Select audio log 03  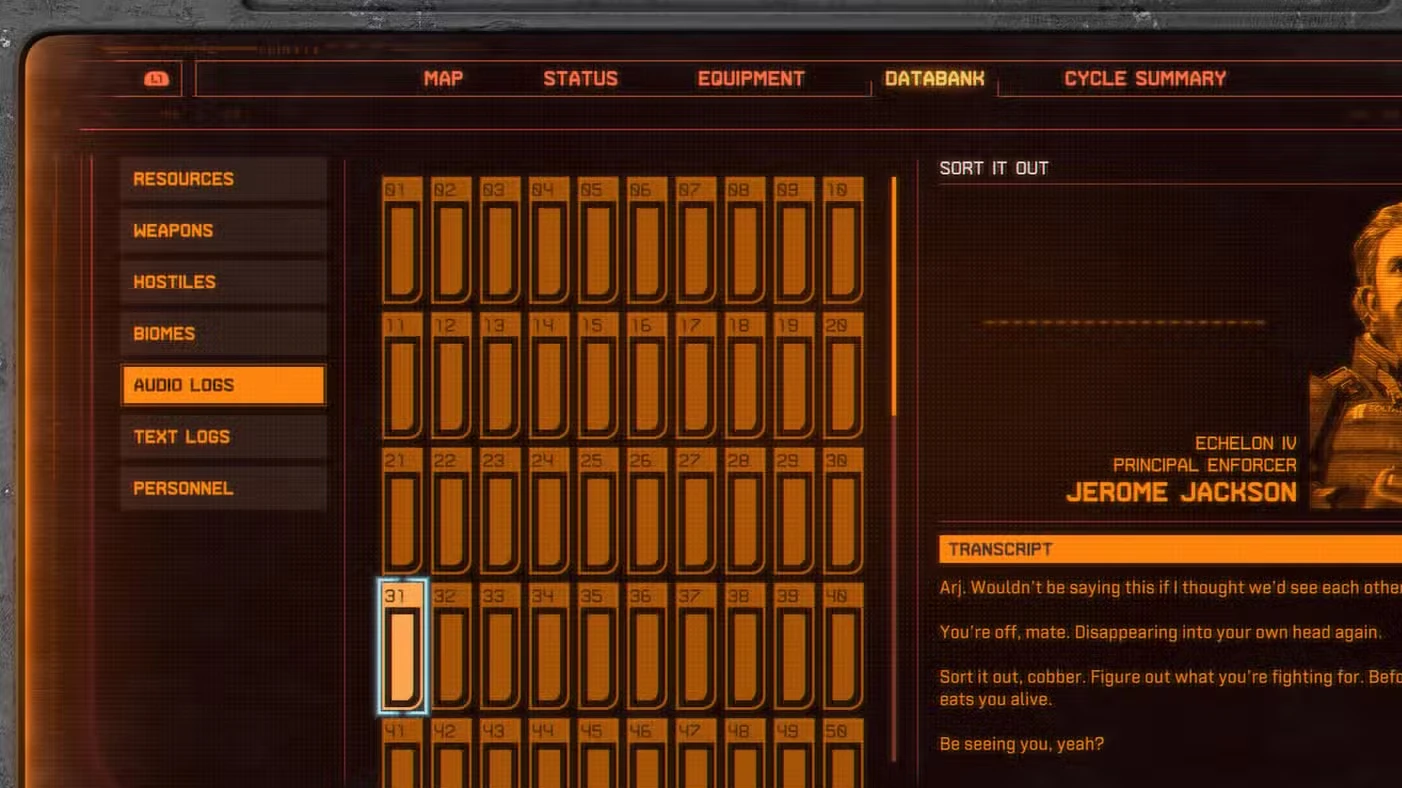tap(500, 241)
